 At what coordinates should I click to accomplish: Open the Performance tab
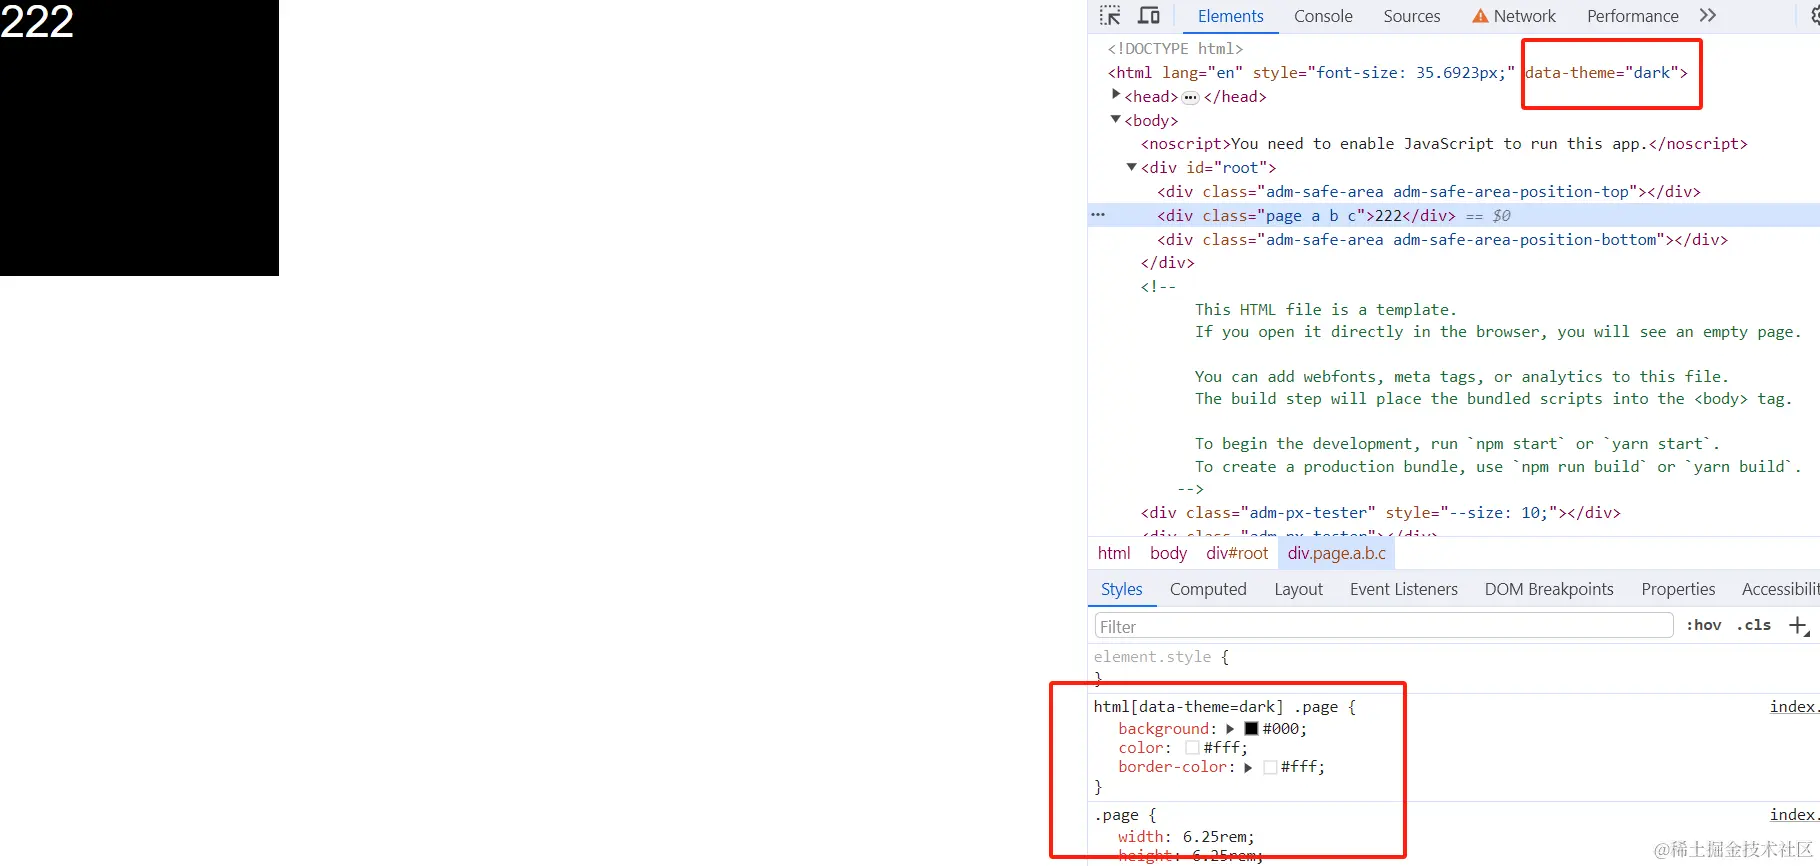click(1633, 16)
